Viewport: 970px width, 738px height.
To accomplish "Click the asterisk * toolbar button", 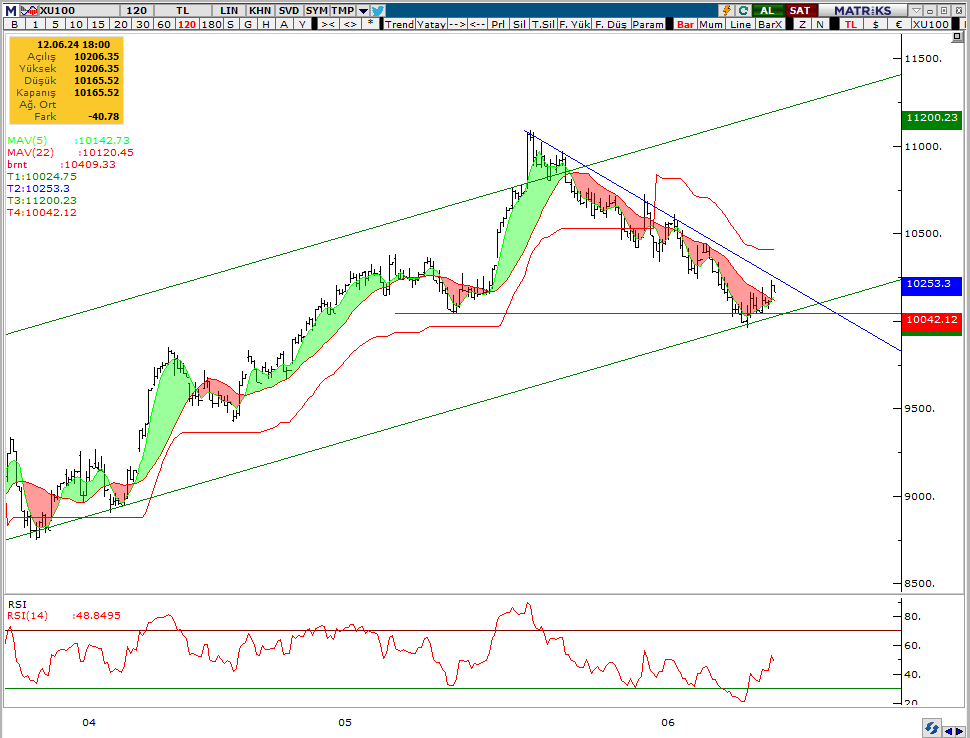I will pos(371,24).
